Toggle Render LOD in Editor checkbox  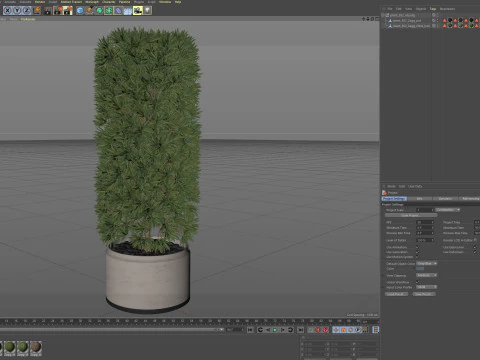pyautogui.click(x=475, y=240)
